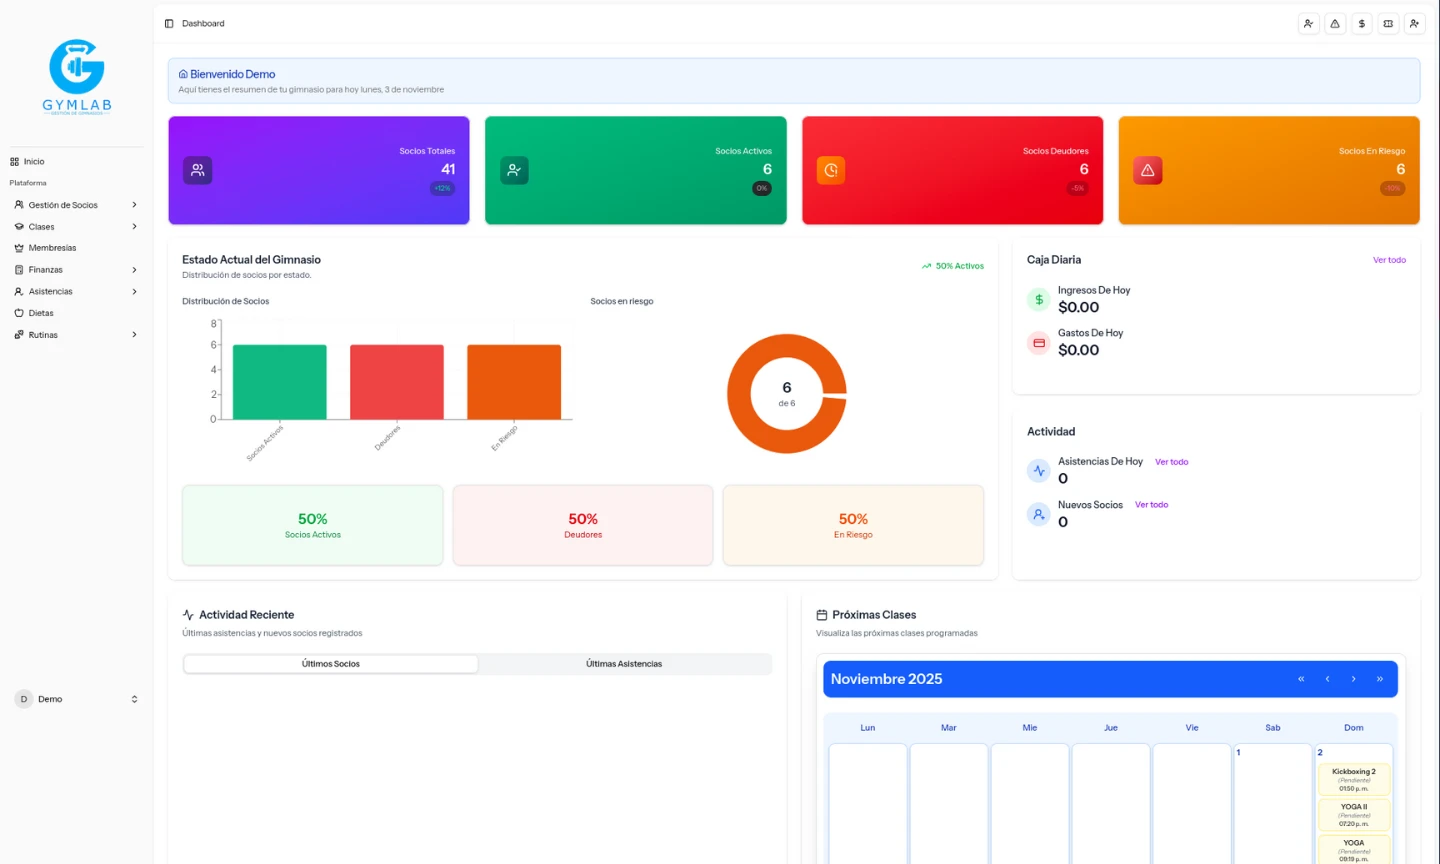Open Membresías via its crown icon
The height and width of the screenshot is (864, 1440).
19,248
